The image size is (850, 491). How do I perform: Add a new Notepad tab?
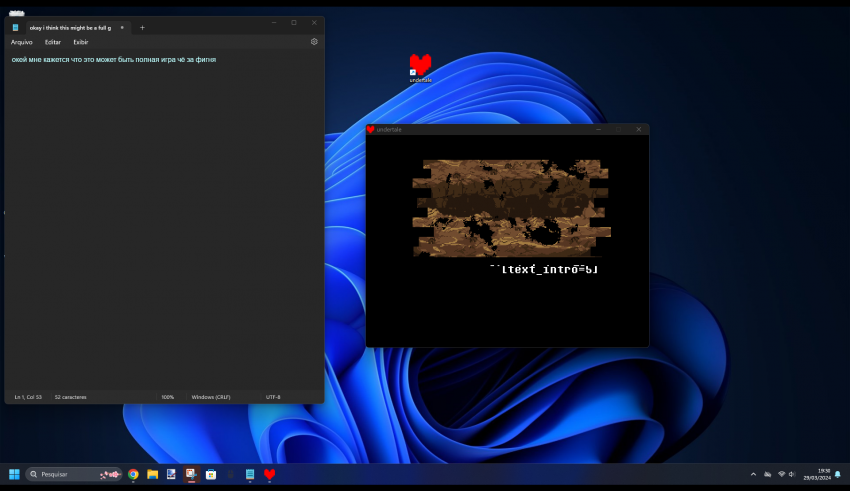142,28
